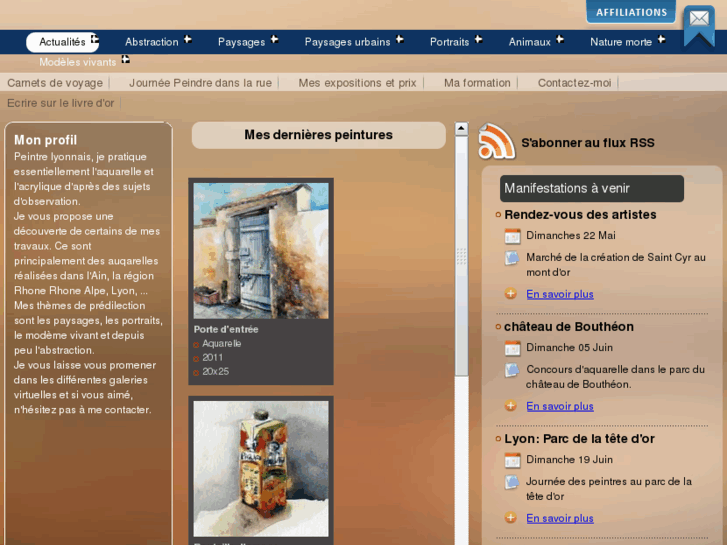This screenshot has width=727, height=545.
Task: Expand the Paysages urbains submenu plus
Action: click(x=400, y=39)
